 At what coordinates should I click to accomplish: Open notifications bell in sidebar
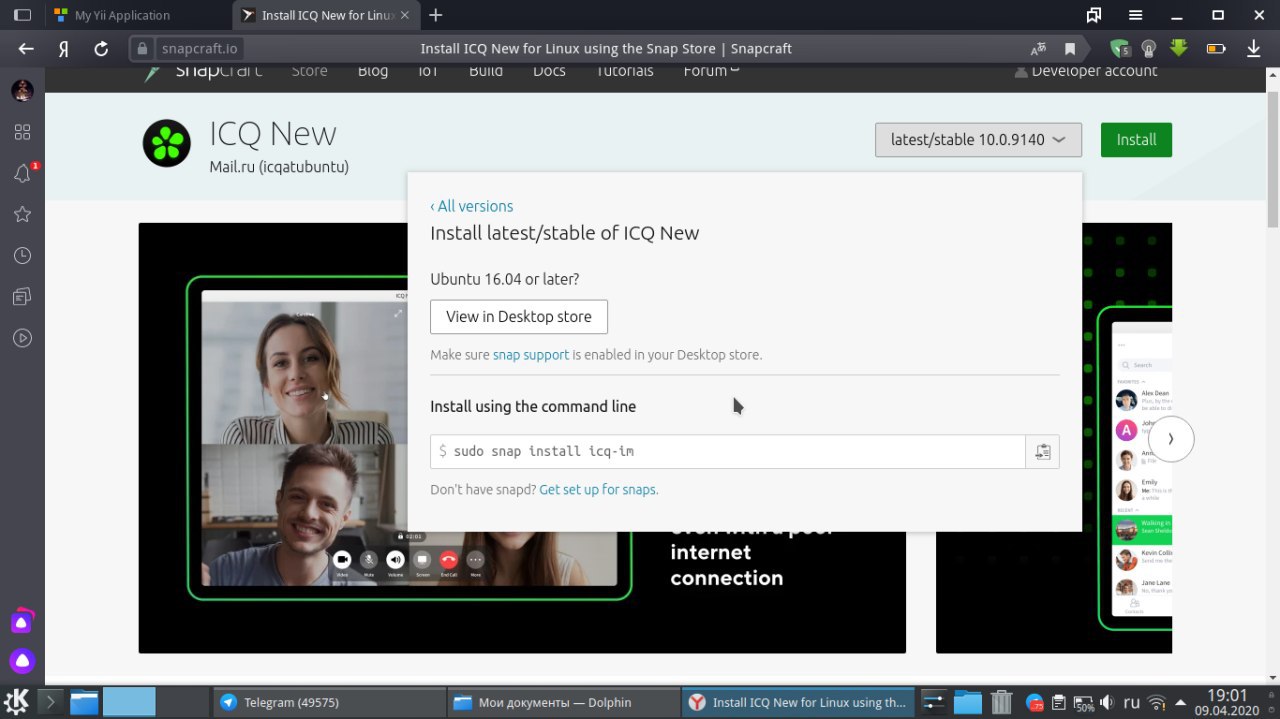pyautogui.click(x=22, y=173)
